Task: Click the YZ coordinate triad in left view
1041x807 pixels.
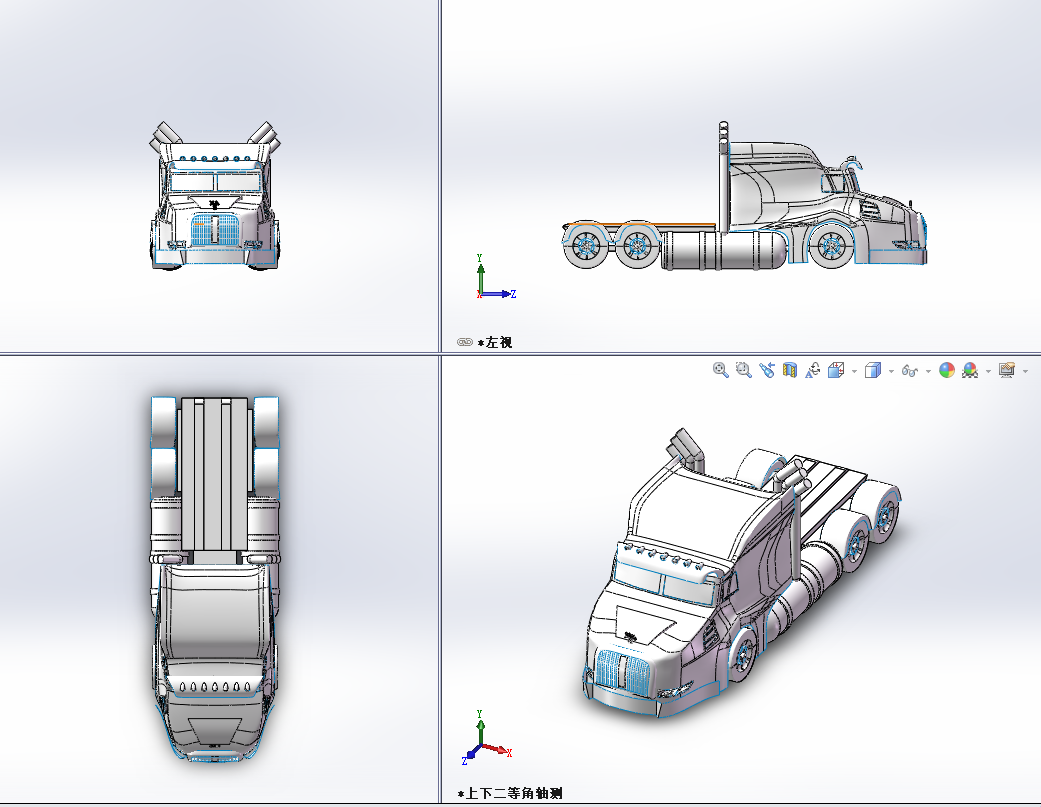Action: pos(495,277)
